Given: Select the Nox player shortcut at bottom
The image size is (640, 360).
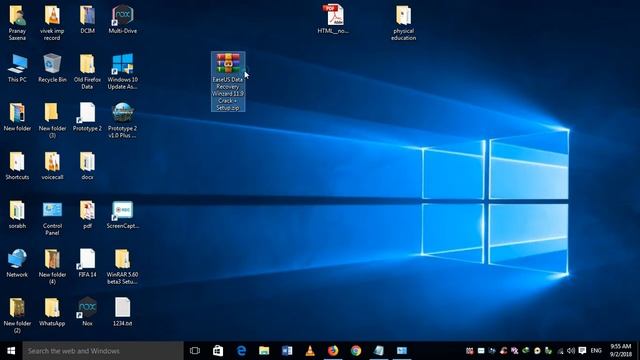Looking at the screenshot, I should pyautogui.click(x=87, y=312).
